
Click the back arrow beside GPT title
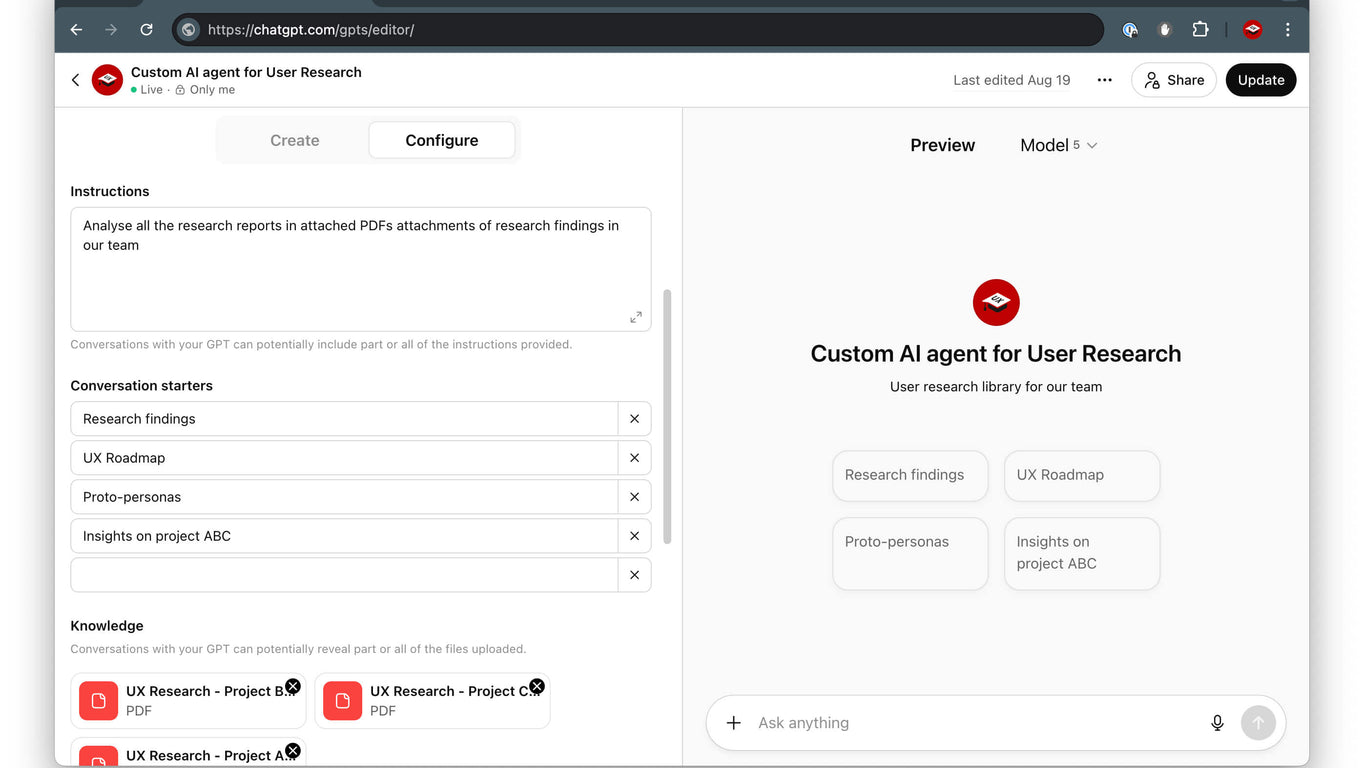tap(75, 80)
